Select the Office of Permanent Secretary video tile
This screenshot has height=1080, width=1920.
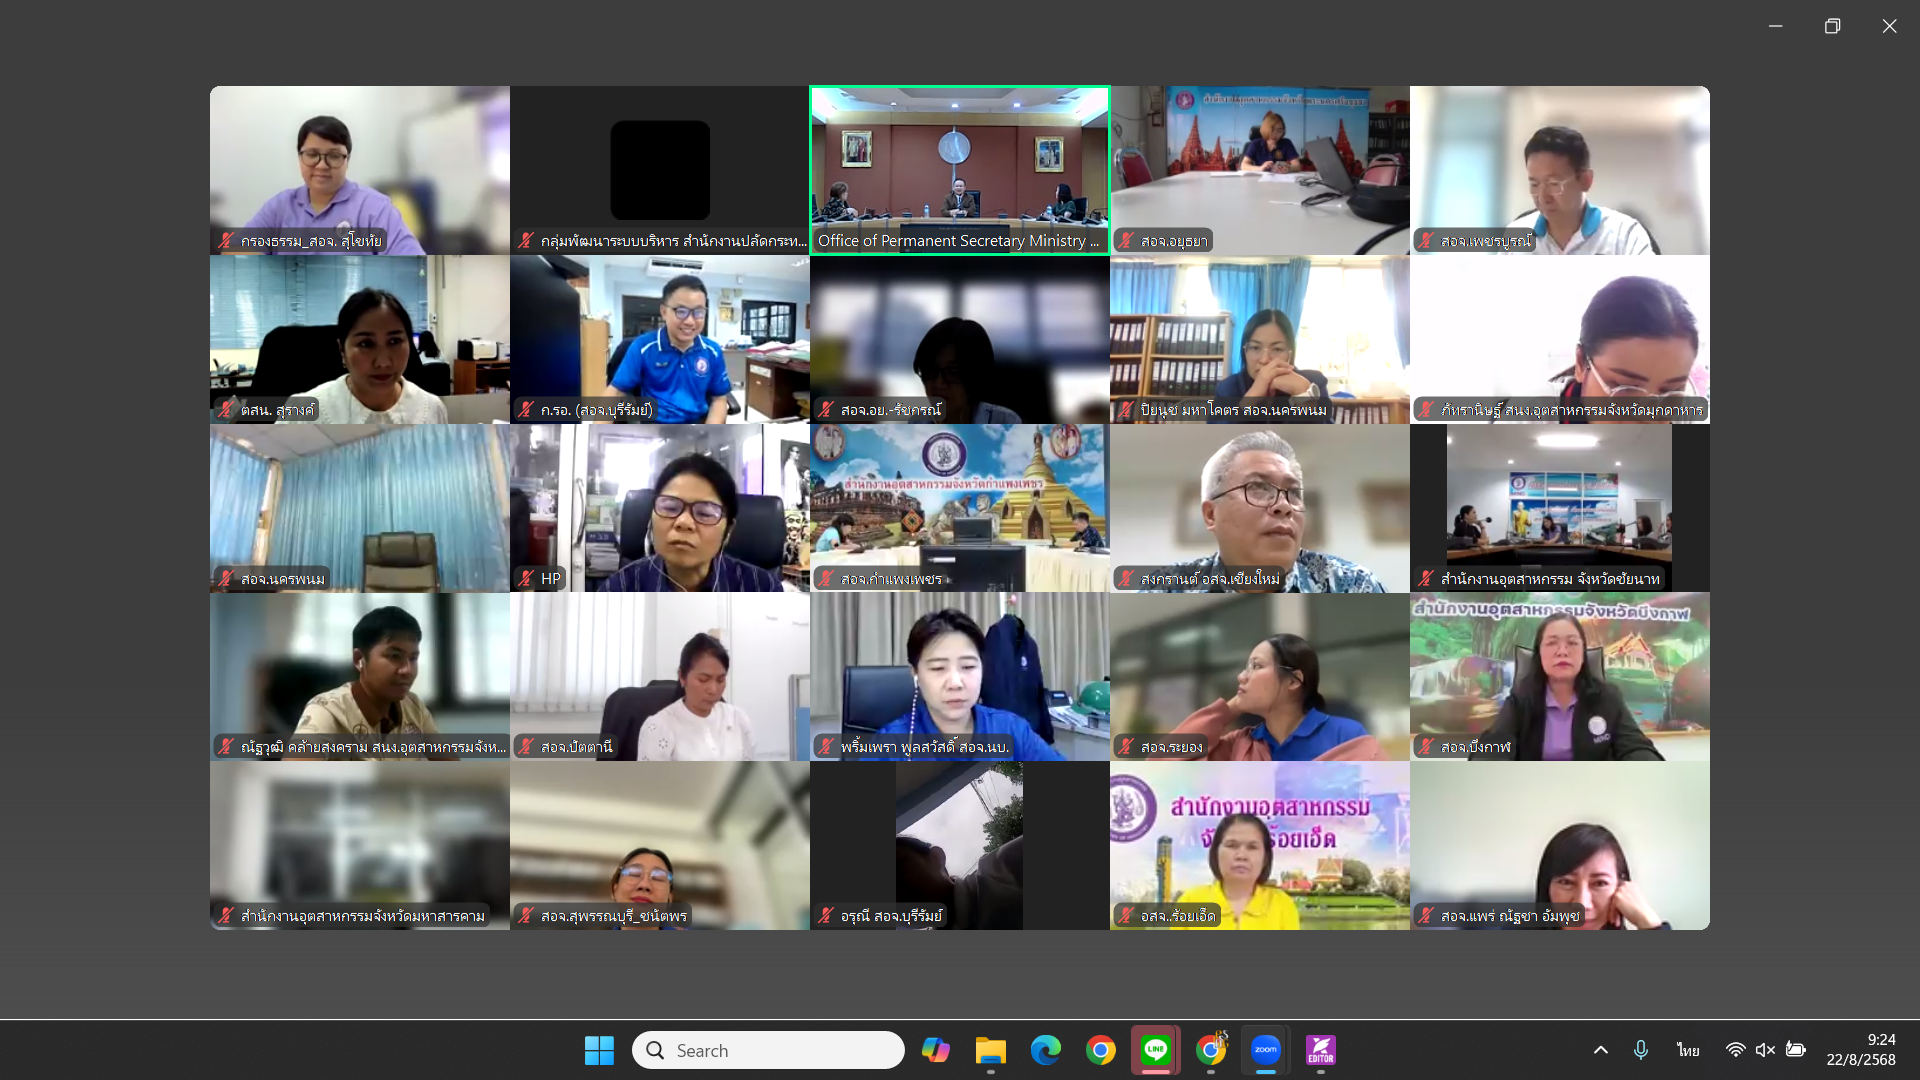[x=959, y=169]
